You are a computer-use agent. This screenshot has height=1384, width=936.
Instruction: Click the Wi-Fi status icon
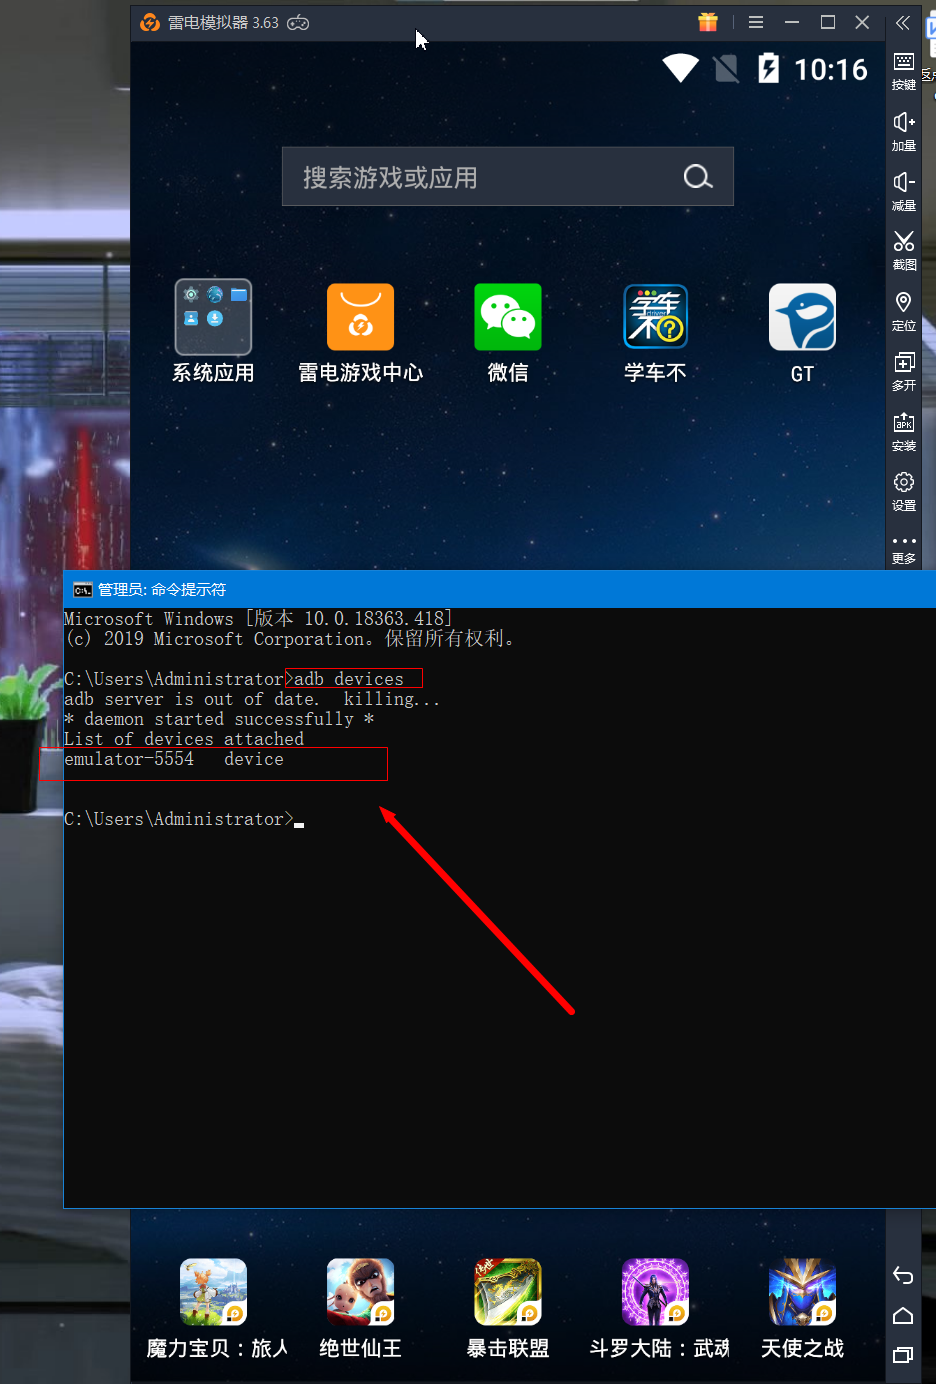[x=680, y=68]
